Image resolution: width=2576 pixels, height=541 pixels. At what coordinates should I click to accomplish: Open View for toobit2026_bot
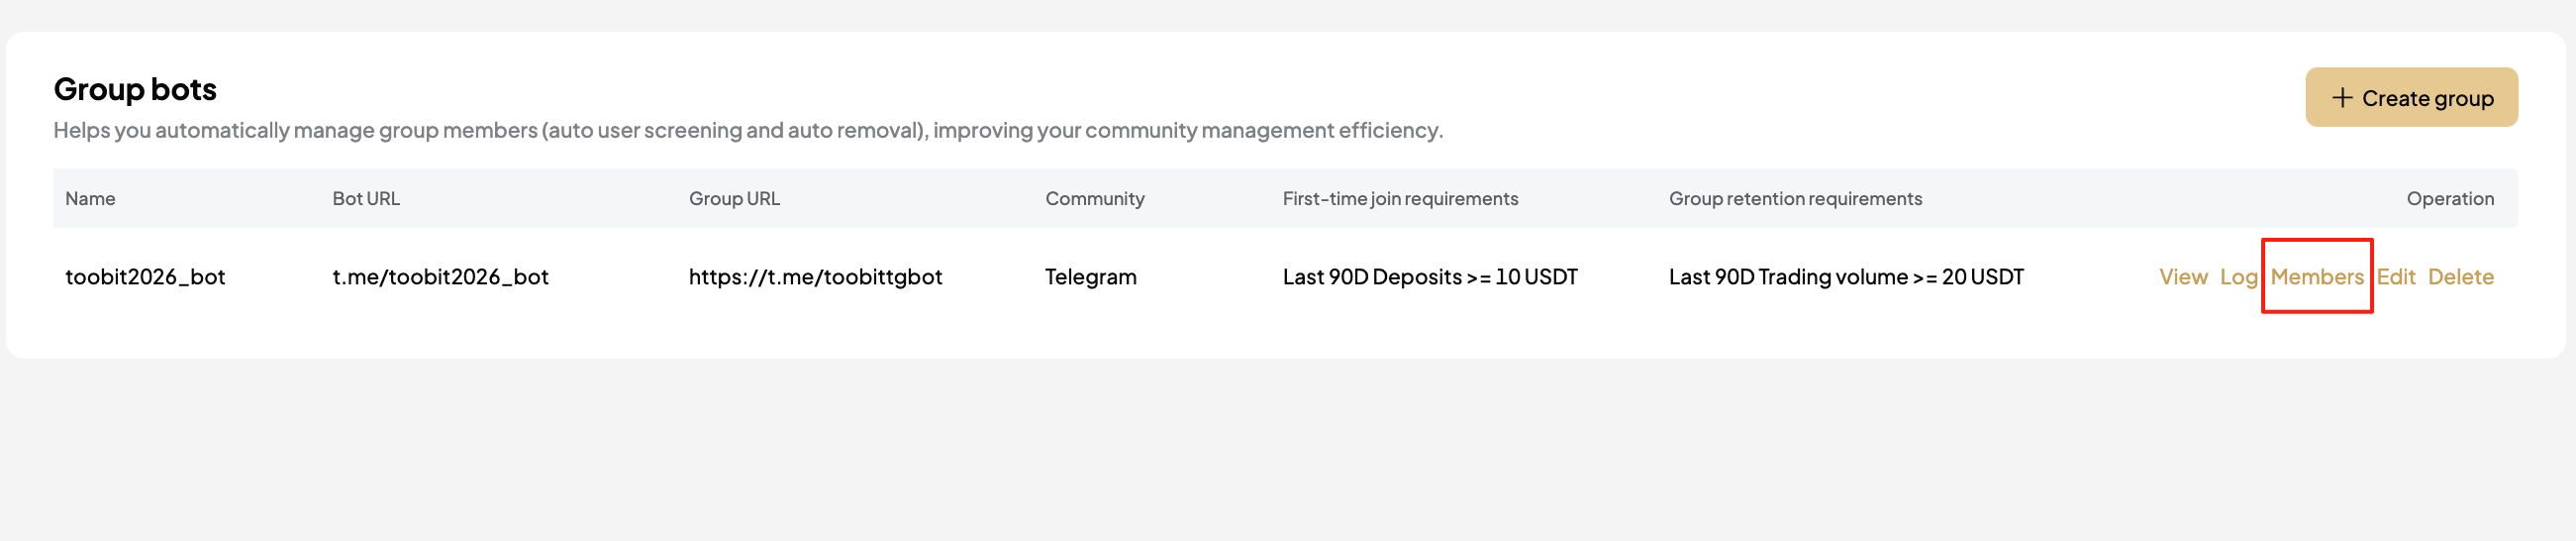(2182, 277)
